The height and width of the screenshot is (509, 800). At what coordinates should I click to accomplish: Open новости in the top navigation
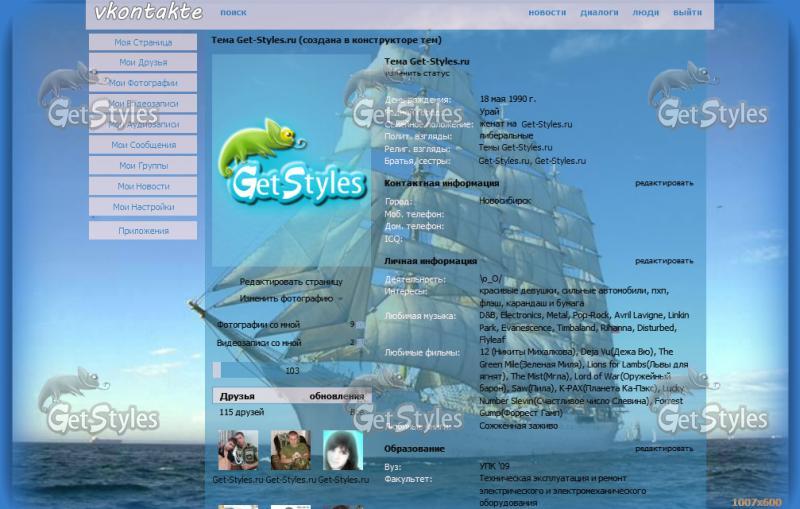[x=547, y=13]
